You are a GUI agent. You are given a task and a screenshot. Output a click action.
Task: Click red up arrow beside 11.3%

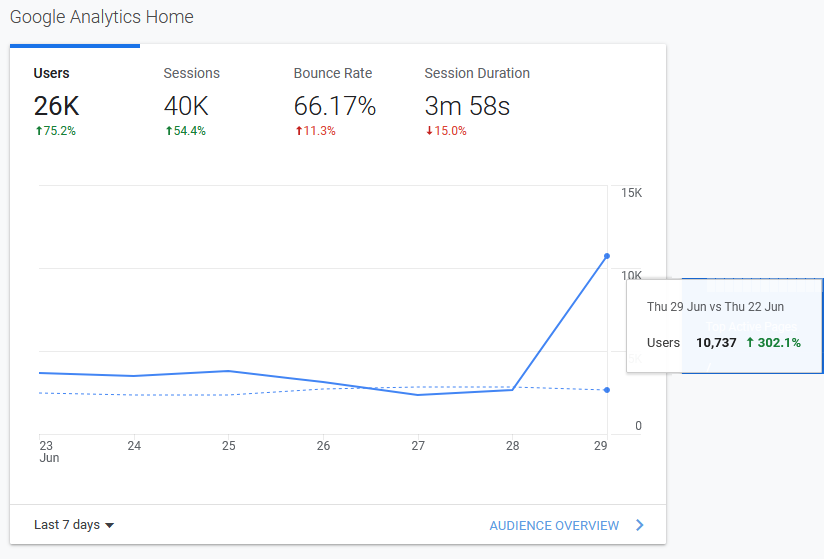click(x=298, y=131)
